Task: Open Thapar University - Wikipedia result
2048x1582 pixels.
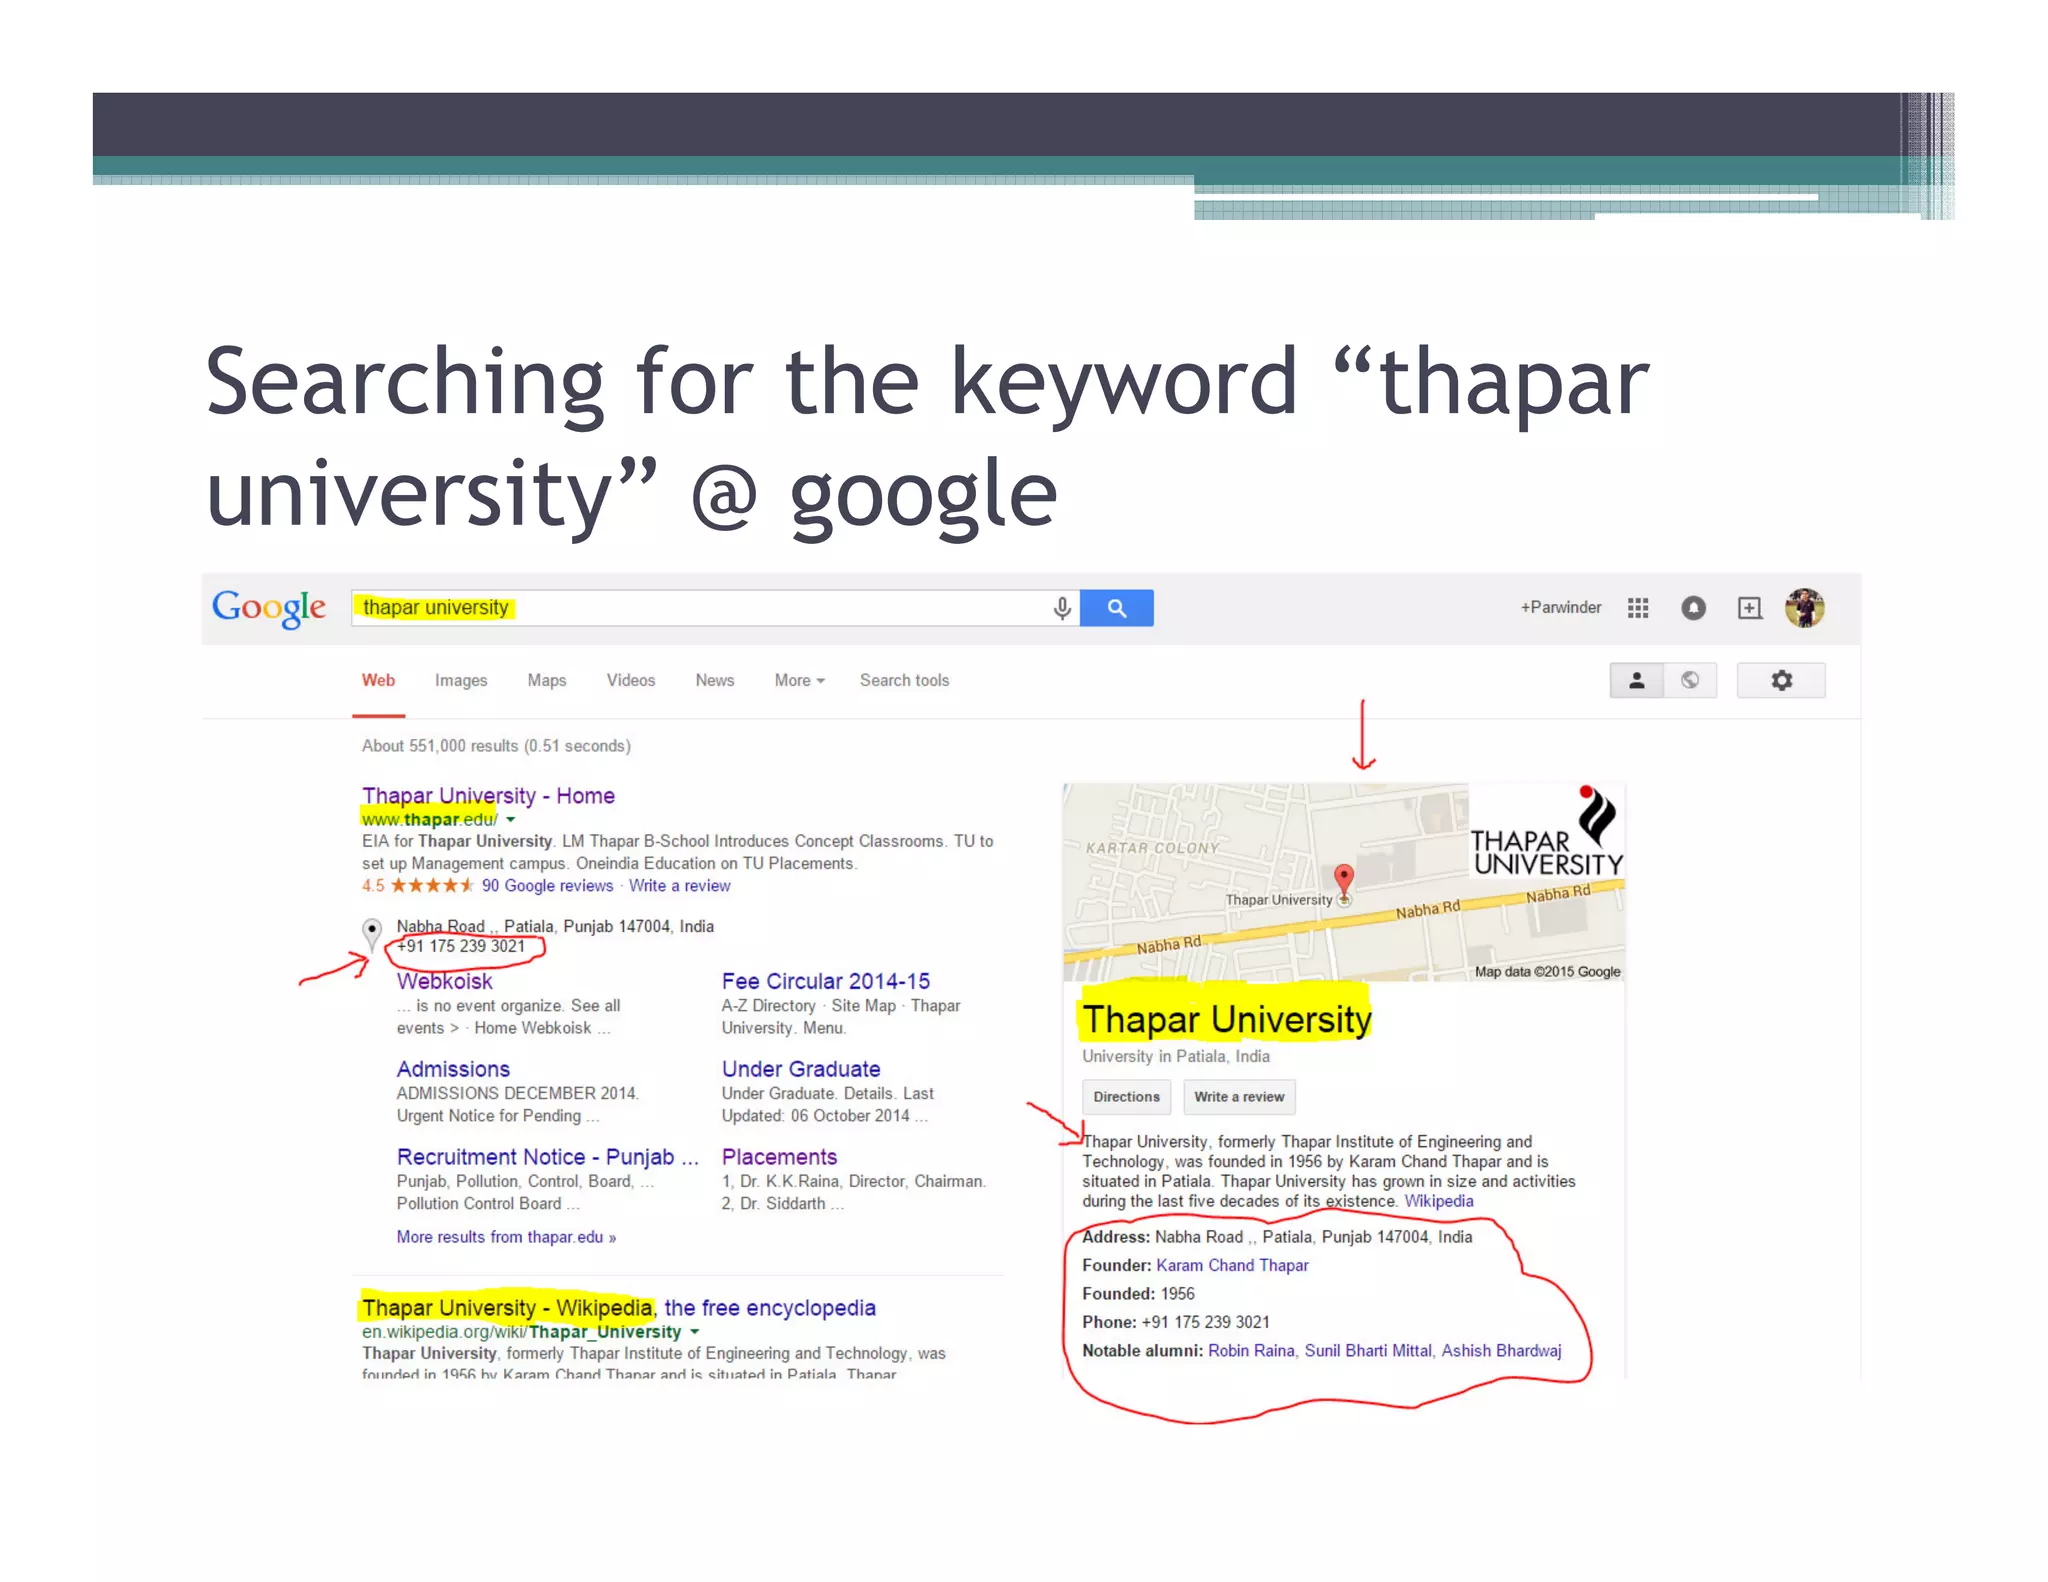Action: coord(618,1308)
